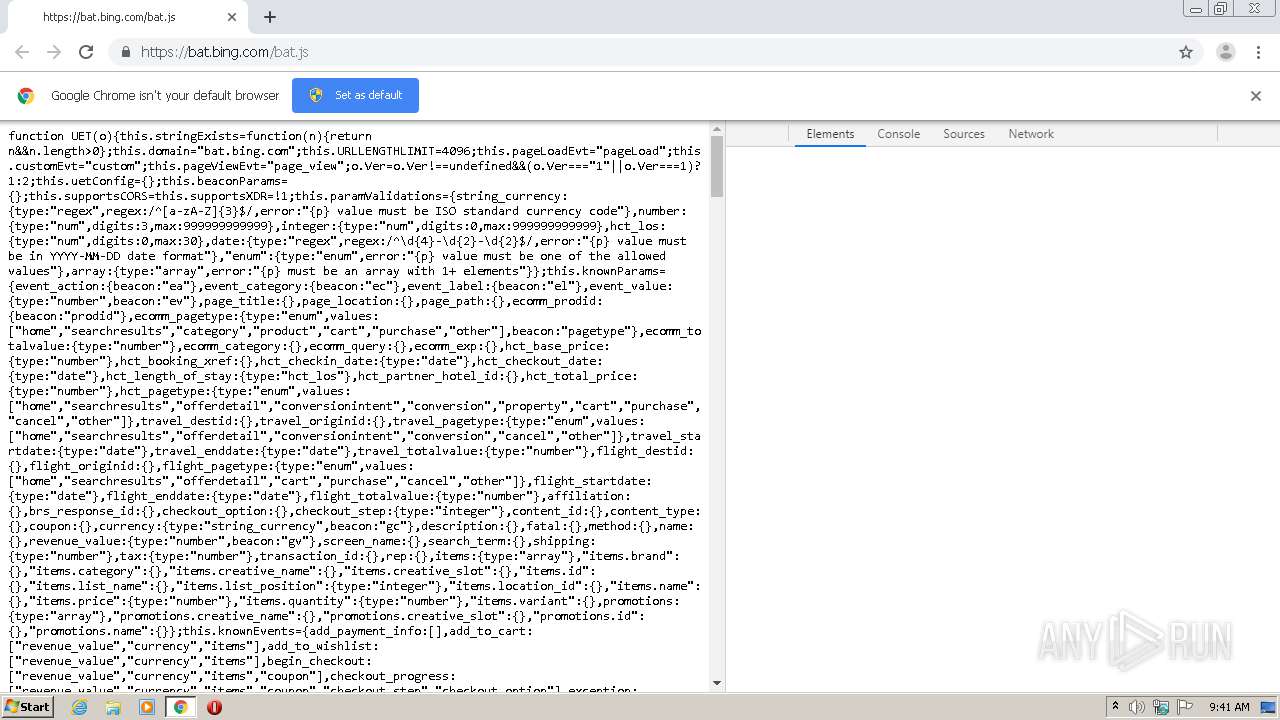
Task: Minimize the Chrome window
Action: [1196, 9]
